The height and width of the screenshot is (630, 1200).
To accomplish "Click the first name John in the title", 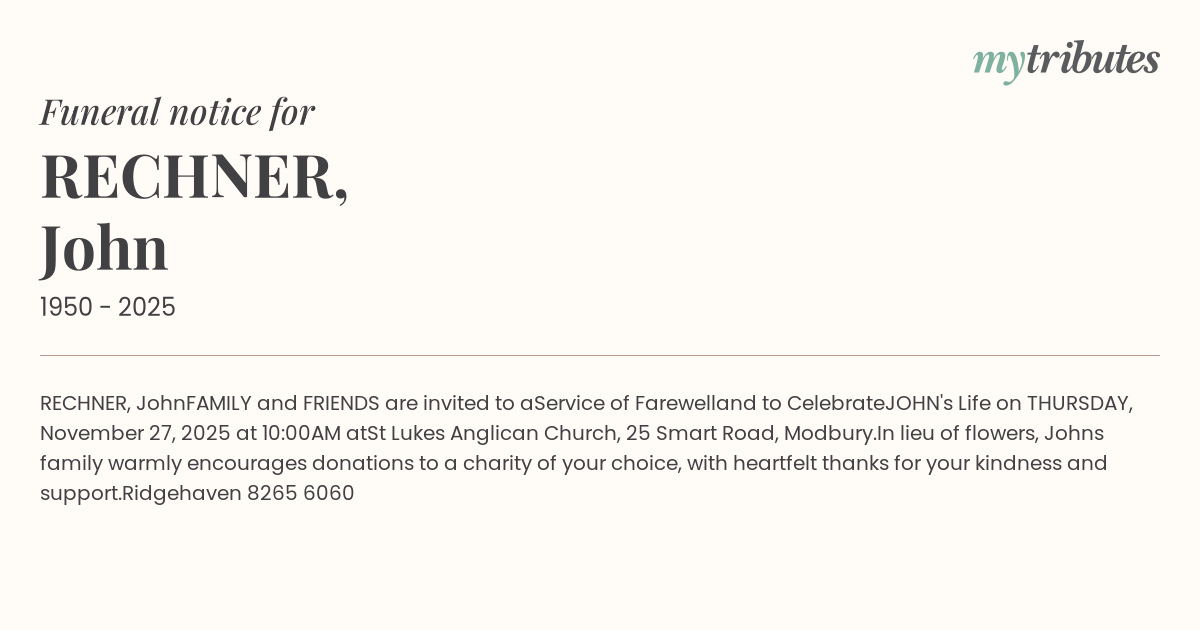I will pyautogui.click(x=104, y=248).
